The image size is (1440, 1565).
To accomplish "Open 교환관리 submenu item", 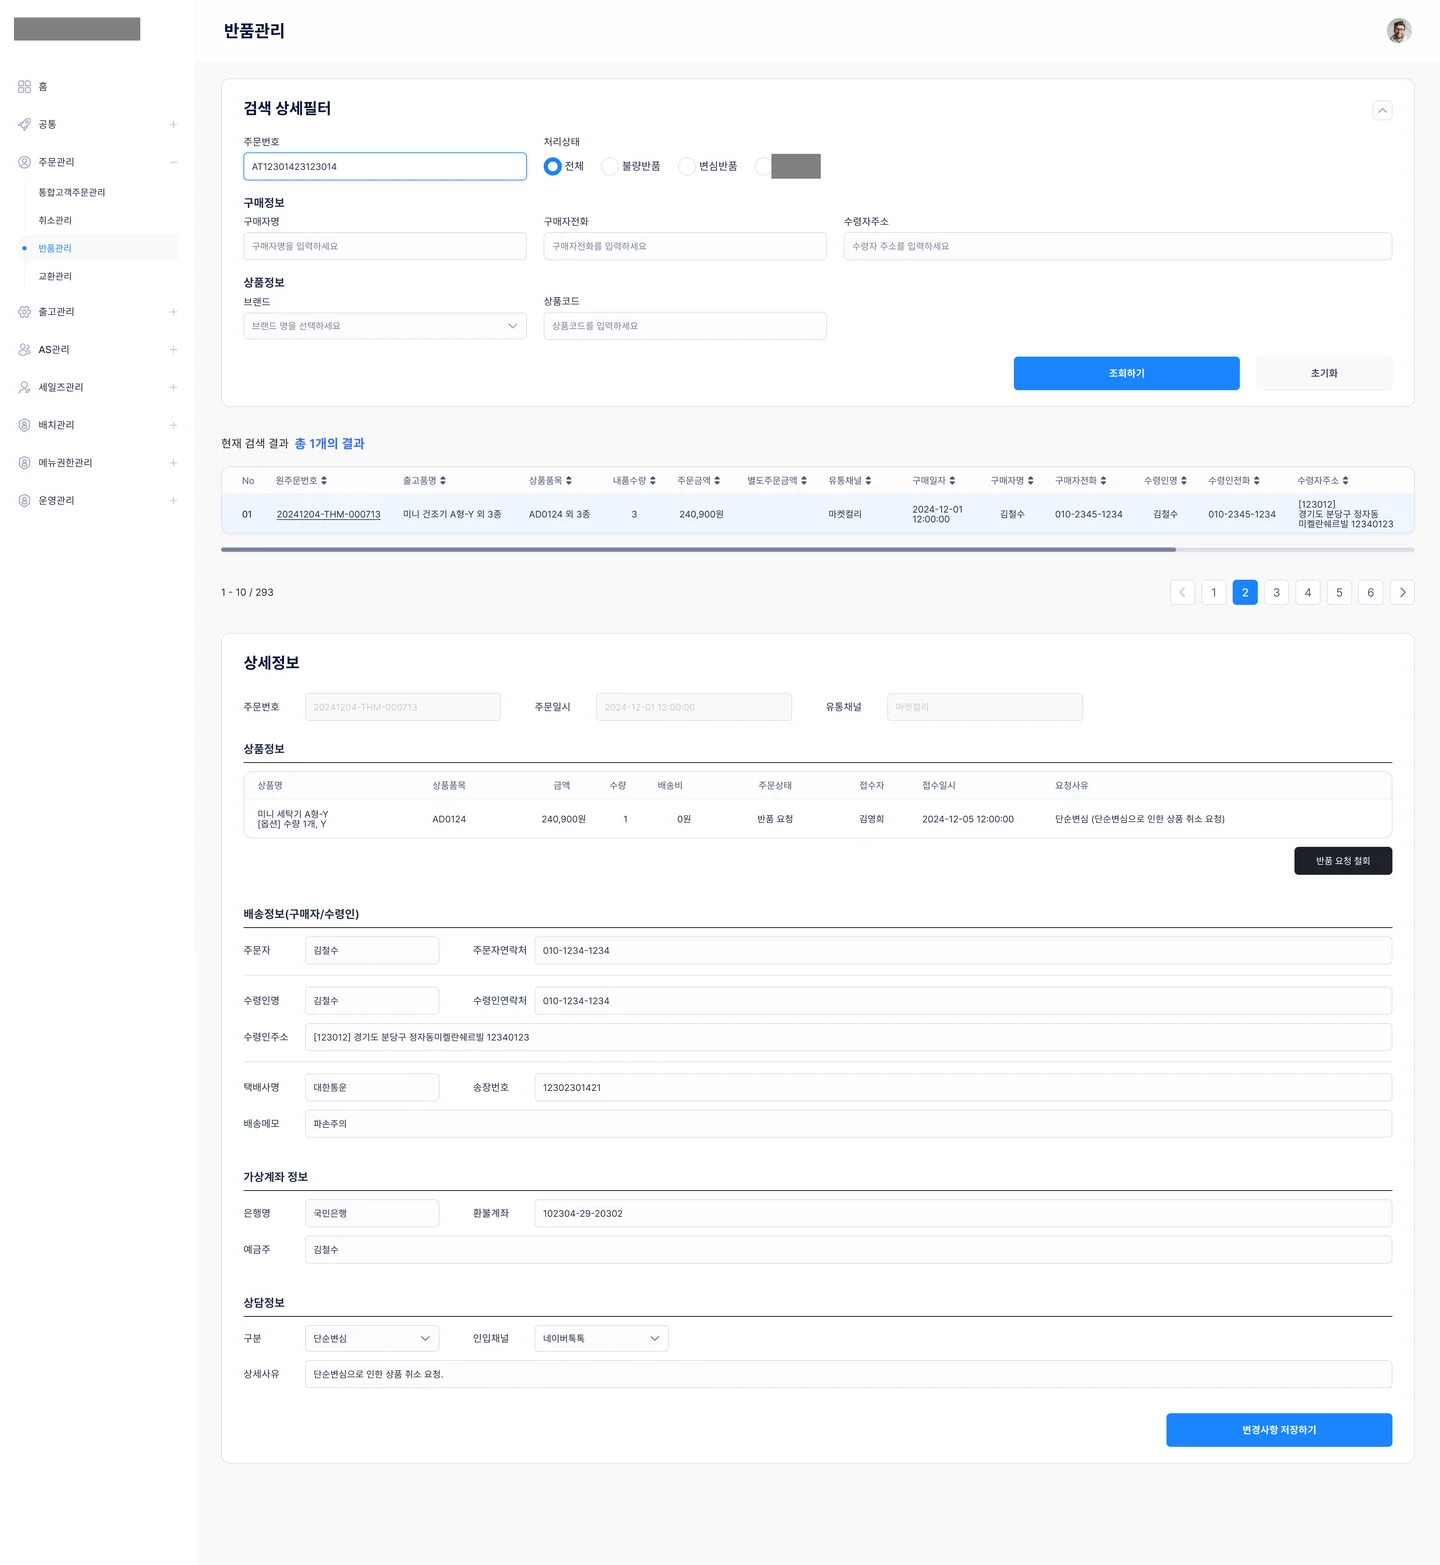I will coord(55,276).
